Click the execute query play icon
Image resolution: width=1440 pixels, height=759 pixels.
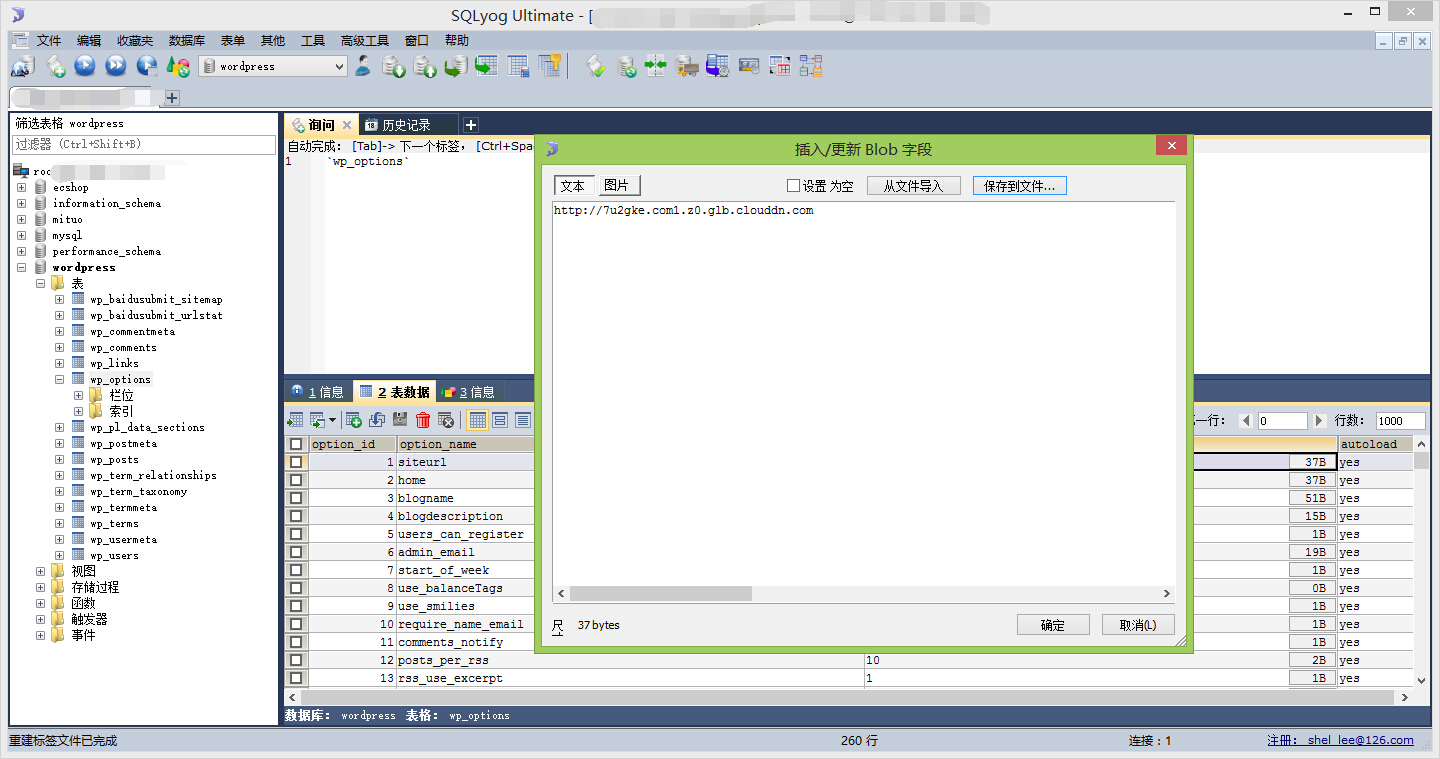point(85,66)
